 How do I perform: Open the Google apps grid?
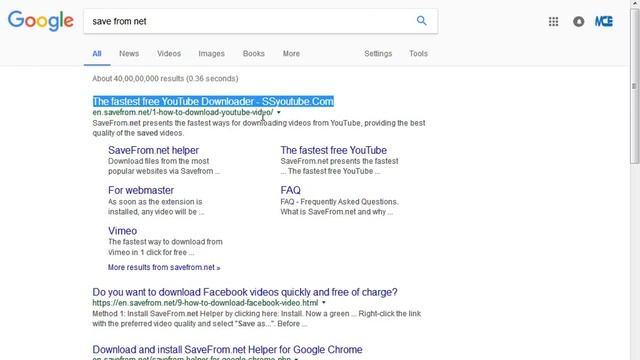pyautogui.click(x=553, y=21)
